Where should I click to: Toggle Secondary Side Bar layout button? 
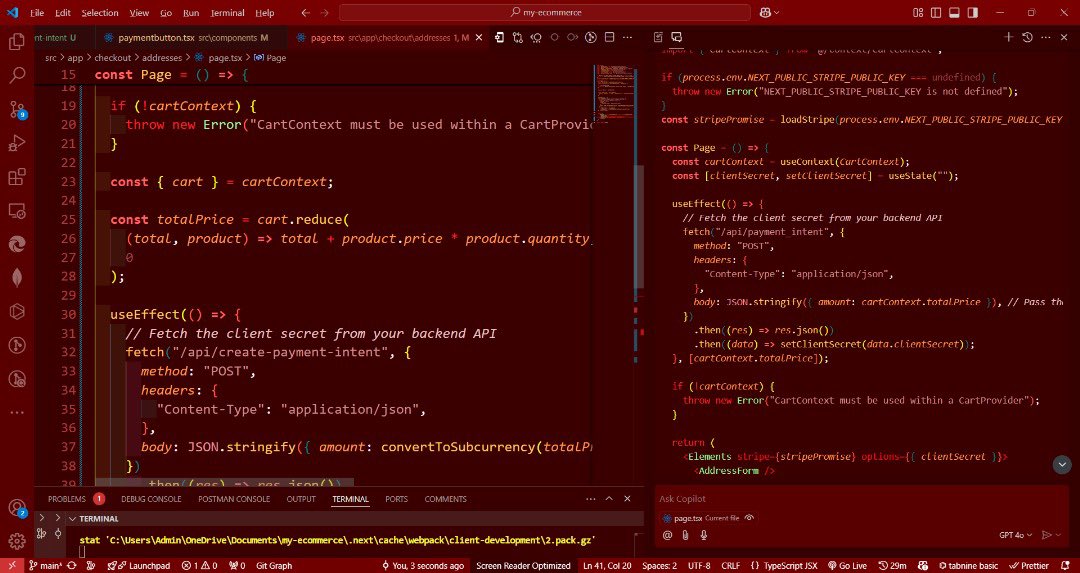tap(973, 12)
